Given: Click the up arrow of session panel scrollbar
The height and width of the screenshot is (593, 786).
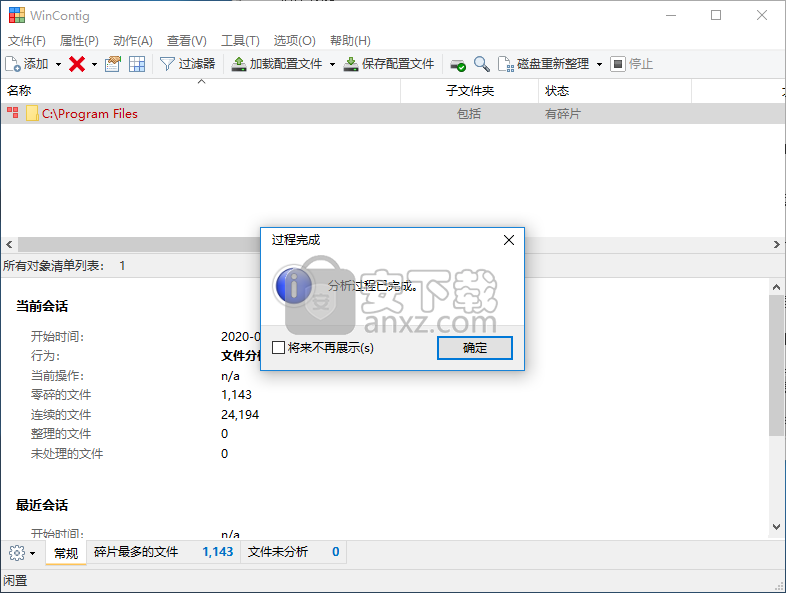Looking at the screenshot, I should (776, 287).
